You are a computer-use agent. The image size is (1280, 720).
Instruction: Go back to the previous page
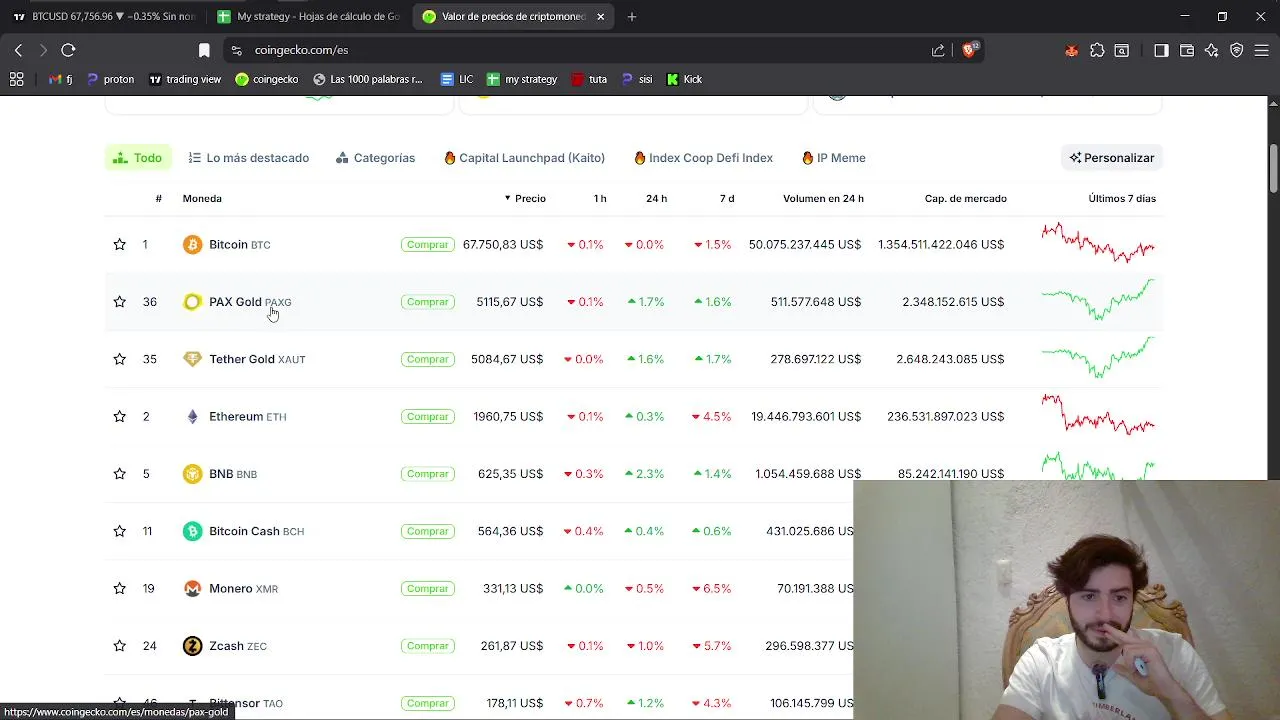18,50
